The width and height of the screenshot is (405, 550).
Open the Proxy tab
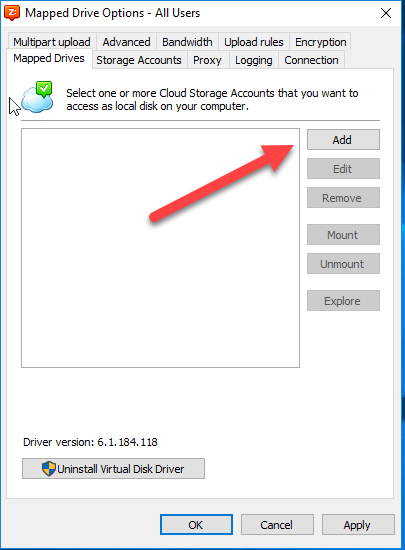pos(207,60)
